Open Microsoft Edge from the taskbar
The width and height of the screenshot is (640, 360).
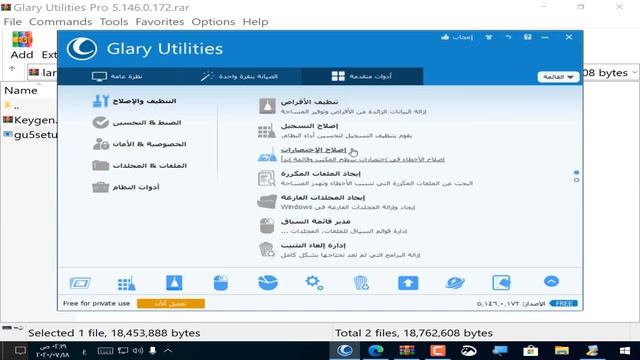(x=376, y=350)
